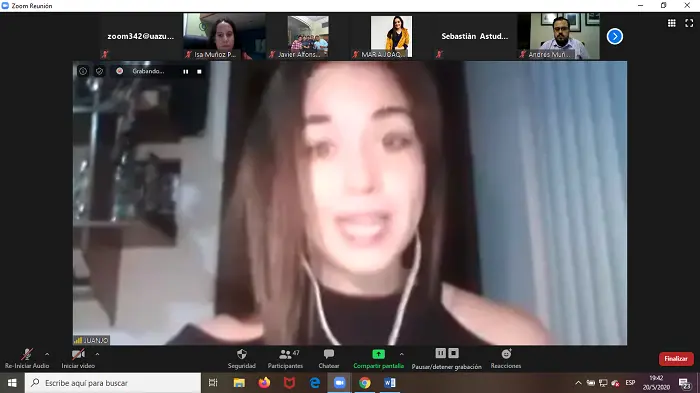Unmute with Re-Iniciar Audio microphone

27,359
